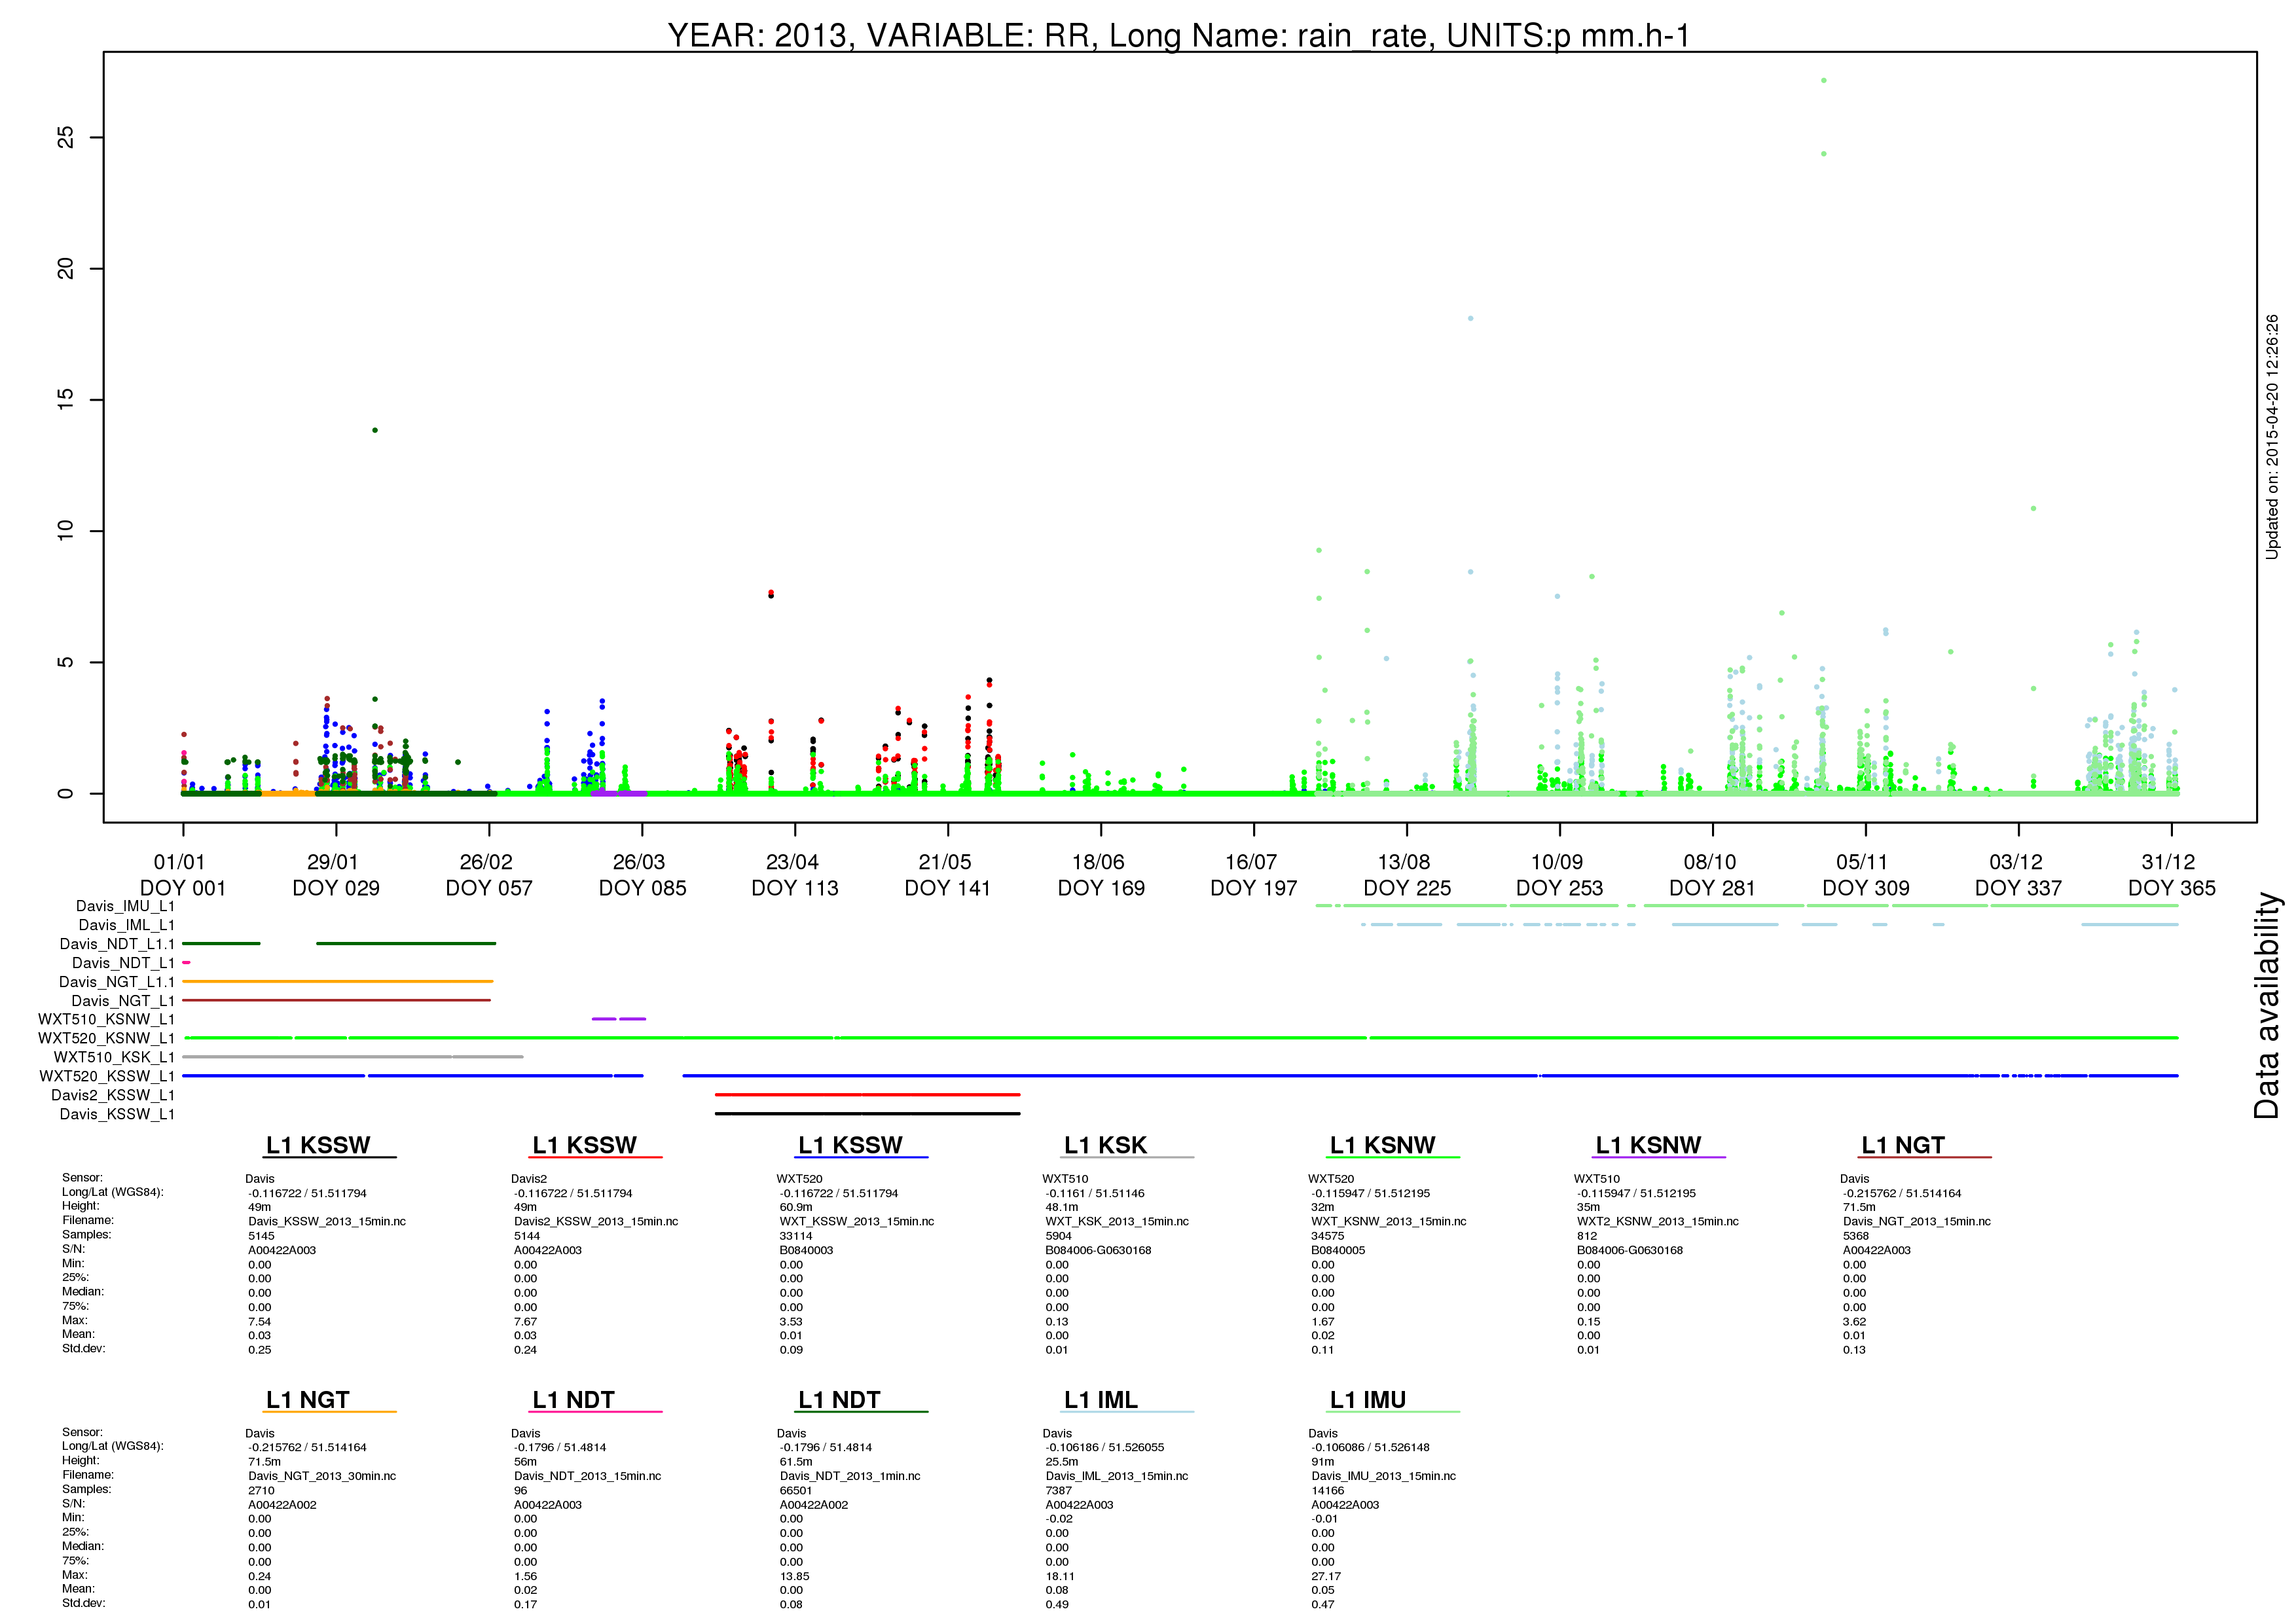Image resolution: width=2296 pixels, height=1624 pixels.
Task: Click the blue WXT520_KSSW_L1 availability bar
Action: [x=1180, y=1076]
